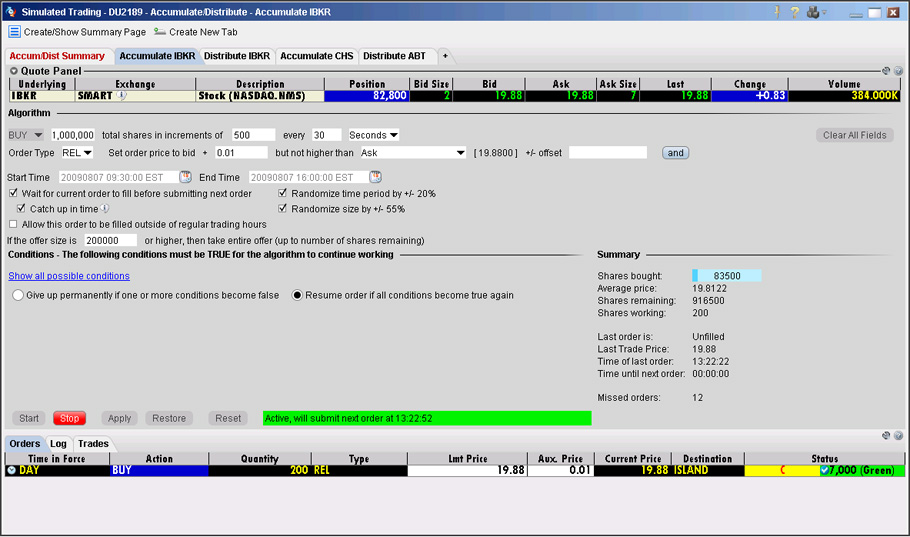Image resolution: width=910 pixels, height=537 pixels.
Task: Click the Apply button
Action: [119, 418]
